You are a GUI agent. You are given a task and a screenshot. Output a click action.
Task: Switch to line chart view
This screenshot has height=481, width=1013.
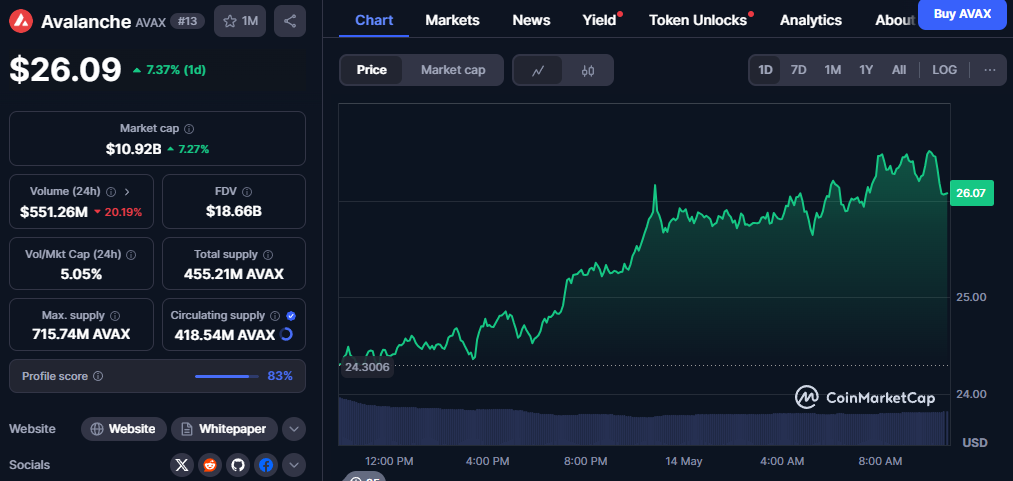click(538, 70)
